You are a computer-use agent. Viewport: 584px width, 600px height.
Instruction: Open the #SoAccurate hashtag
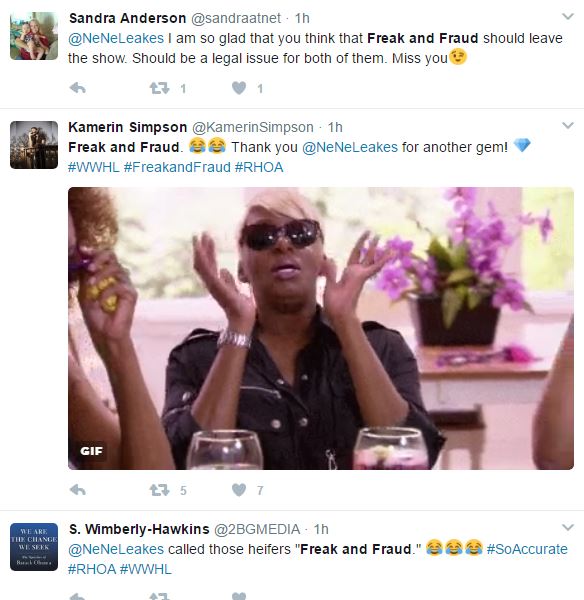click(527, 549)
